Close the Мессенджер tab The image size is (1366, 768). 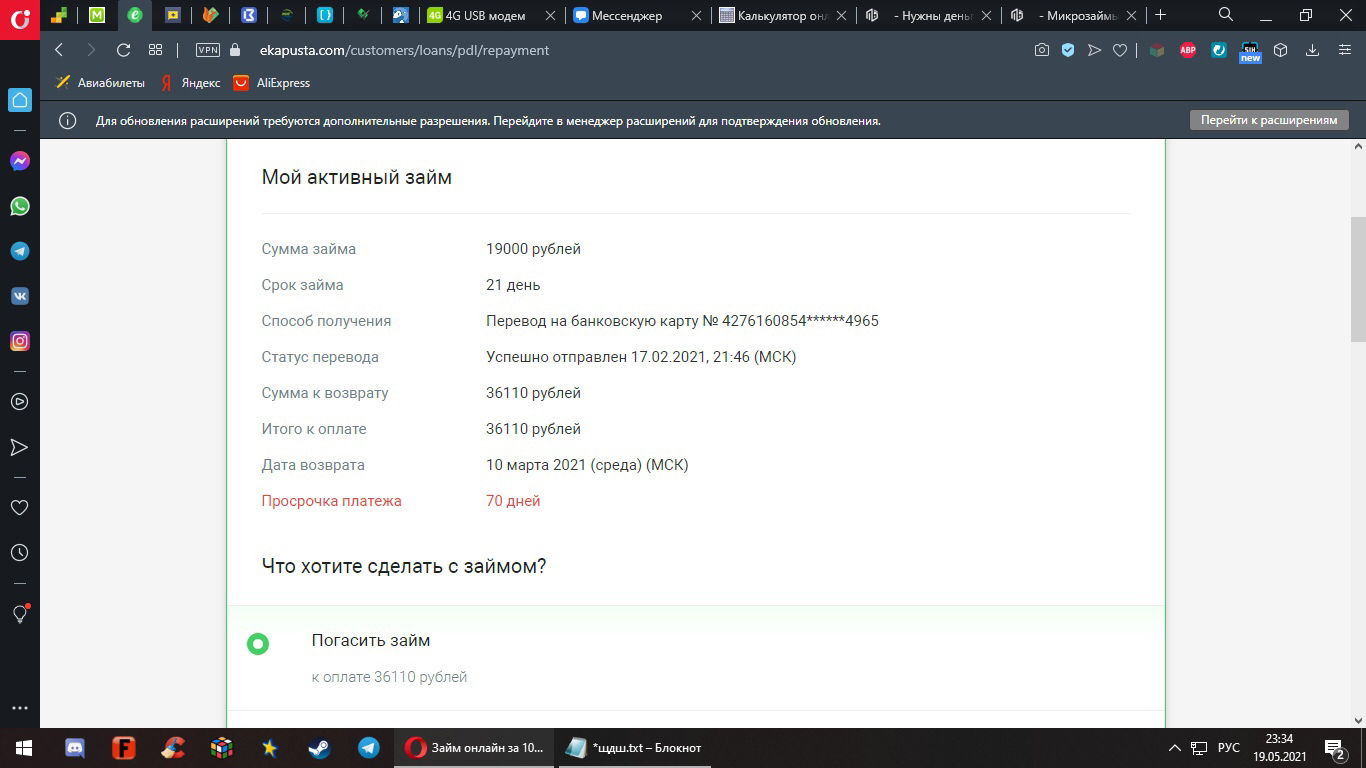pos(697,16)
